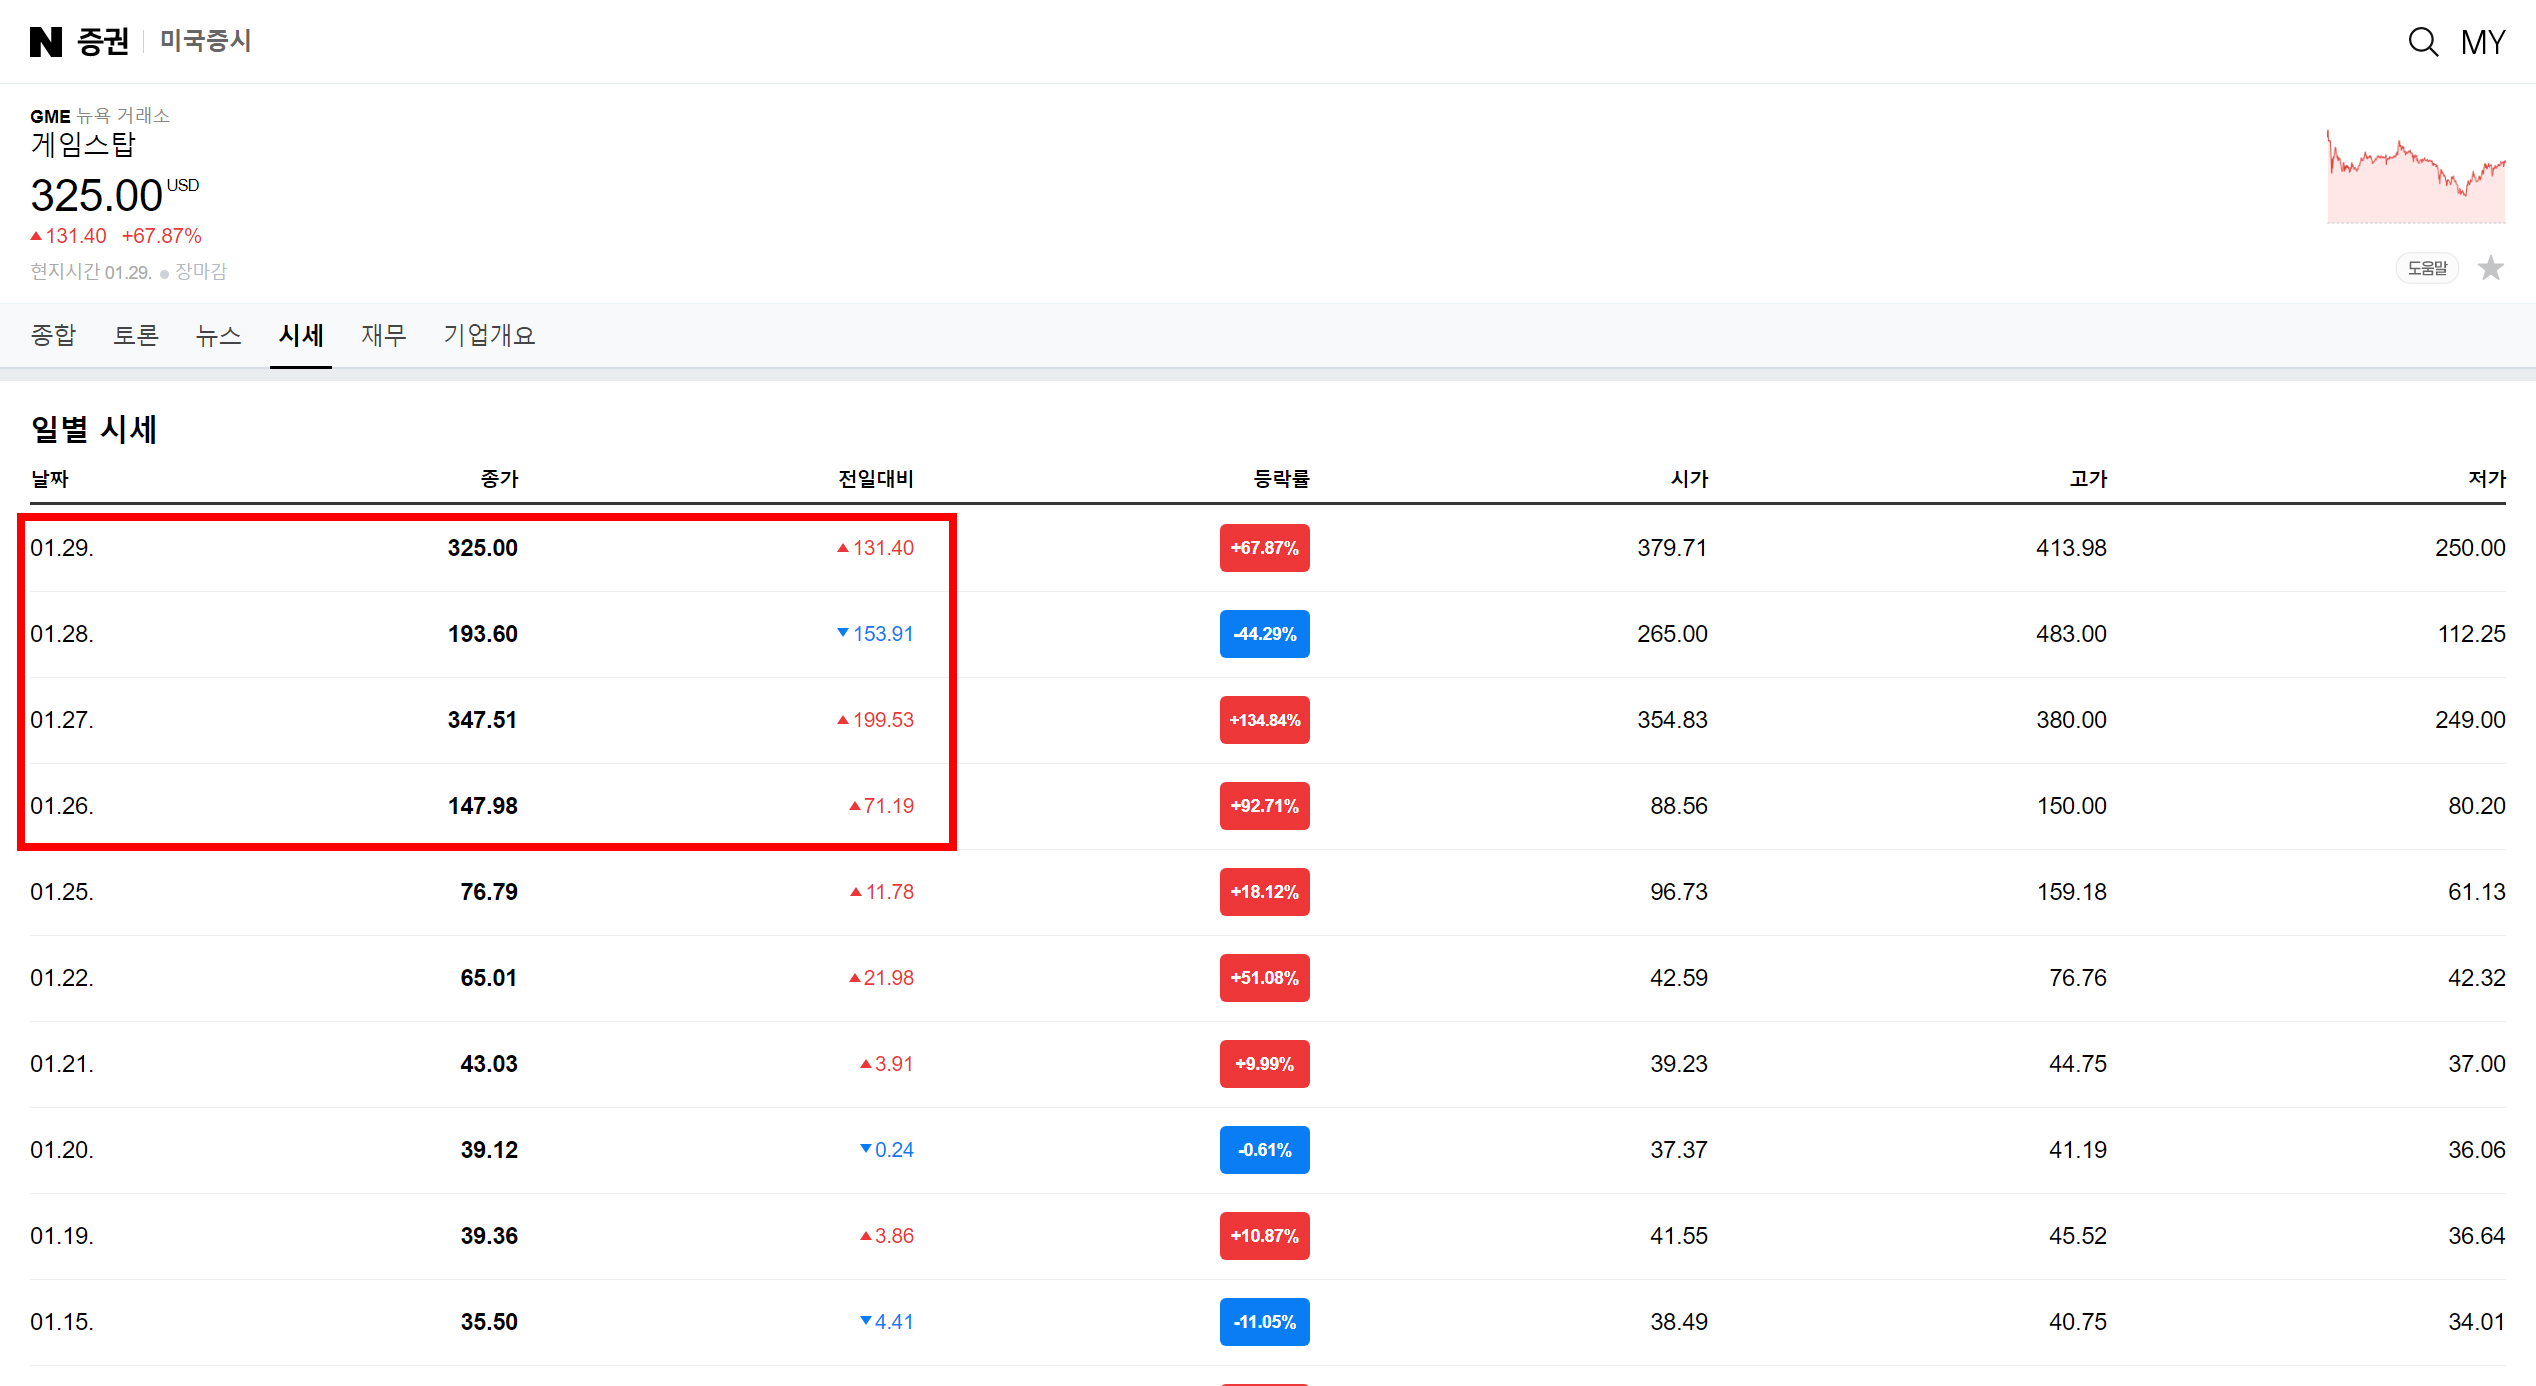
Task: Click the -0.61% blue badge
Action: [x=1265, y=1150]
